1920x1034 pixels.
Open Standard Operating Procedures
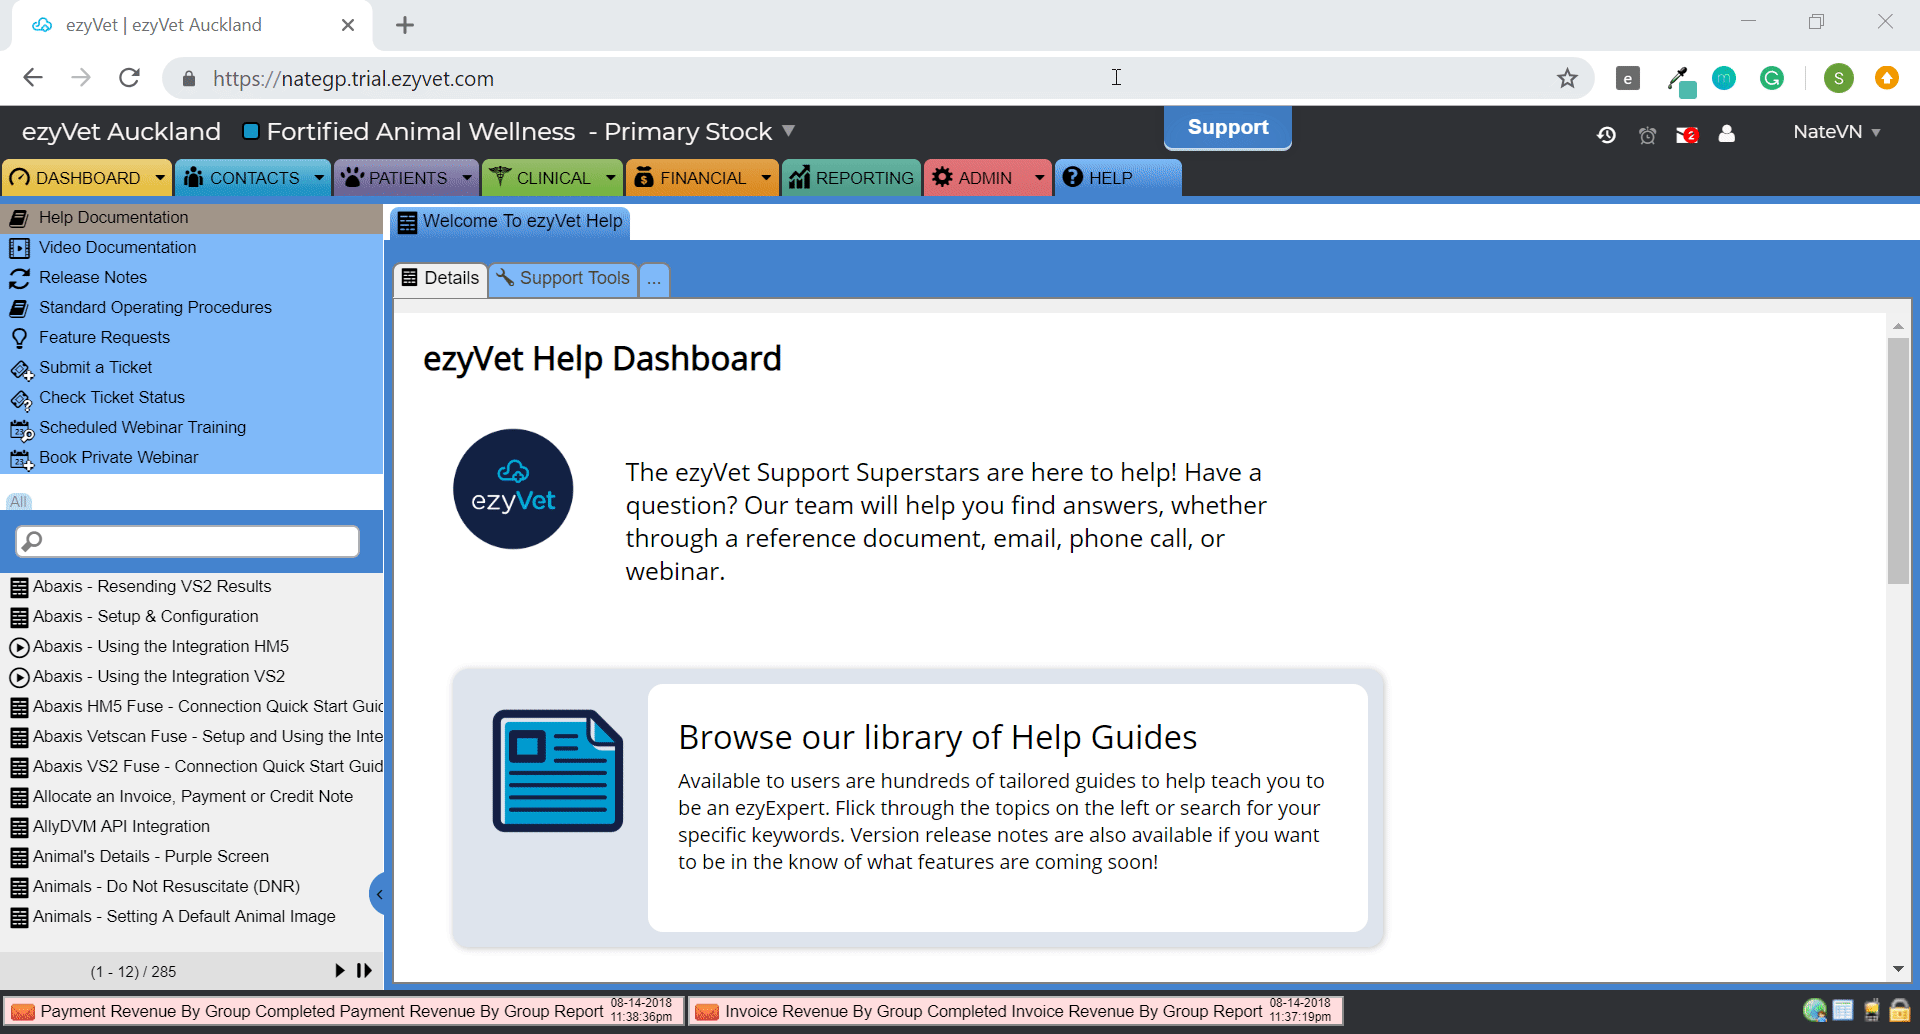pyautogui.click(x=191, y=308)
